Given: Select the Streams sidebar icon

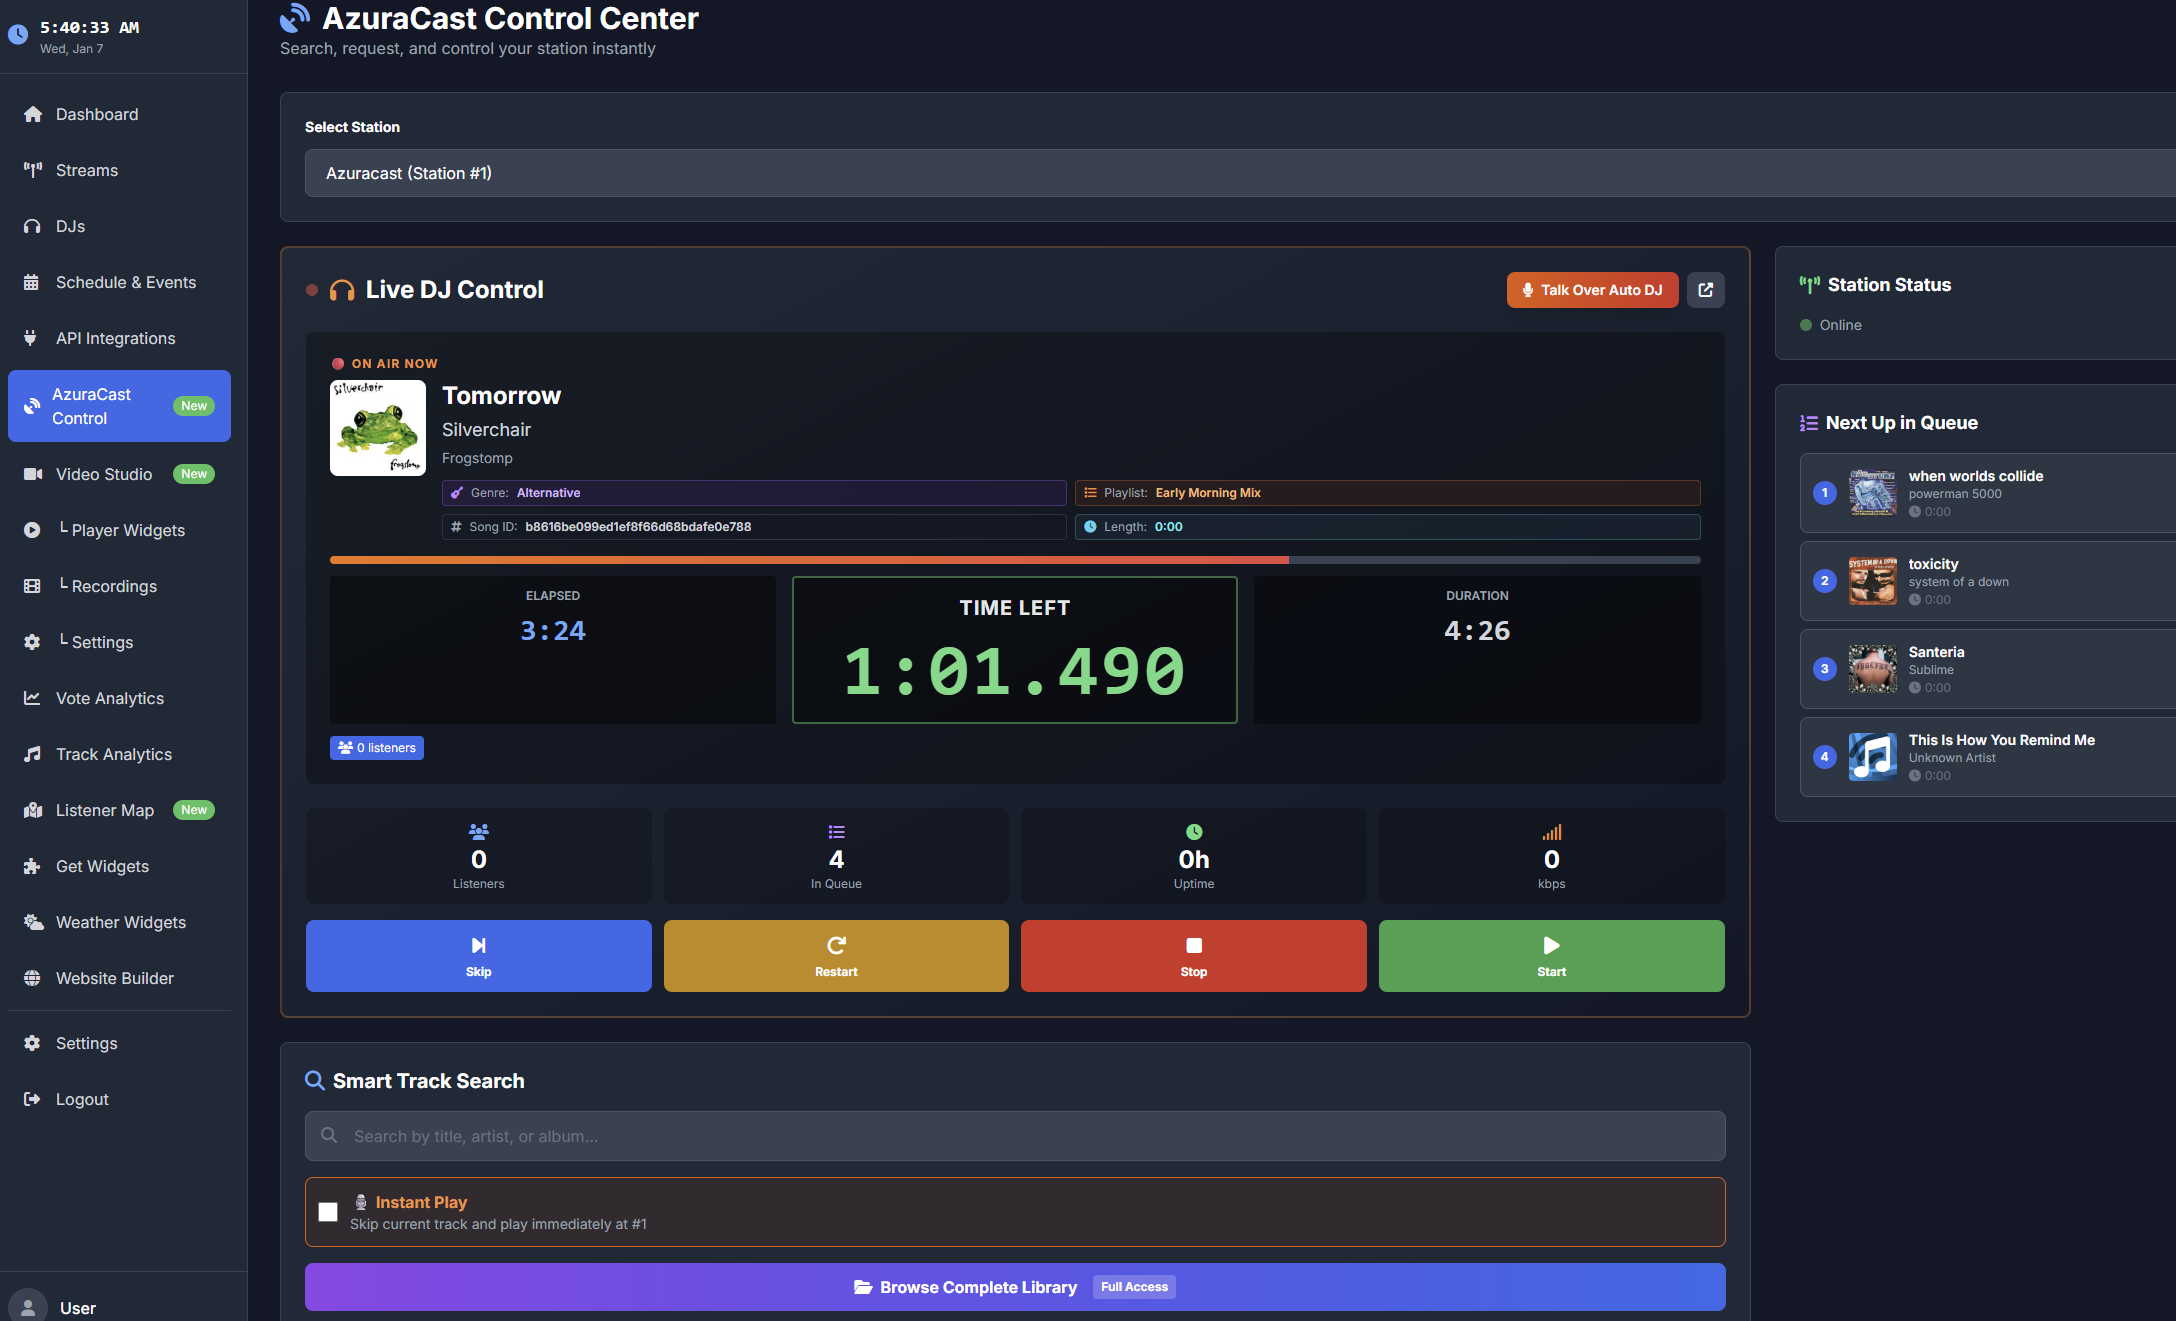Looking at the screenshot, I should pyautogui.click(x=32, y=170).
